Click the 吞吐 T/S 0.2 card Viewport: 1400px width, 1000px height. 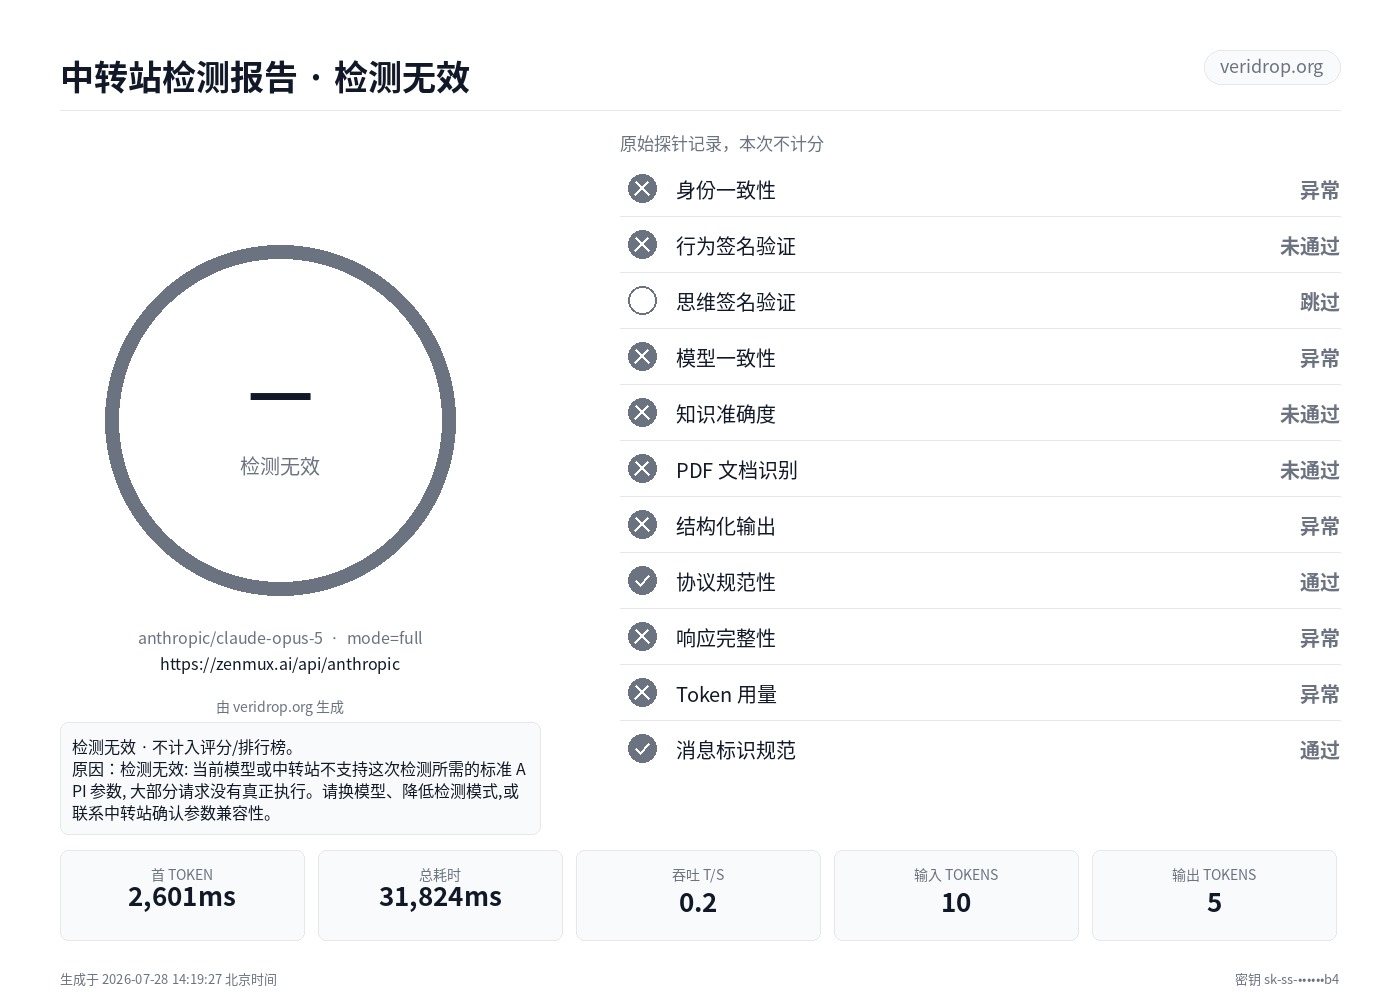click(698, 895)
